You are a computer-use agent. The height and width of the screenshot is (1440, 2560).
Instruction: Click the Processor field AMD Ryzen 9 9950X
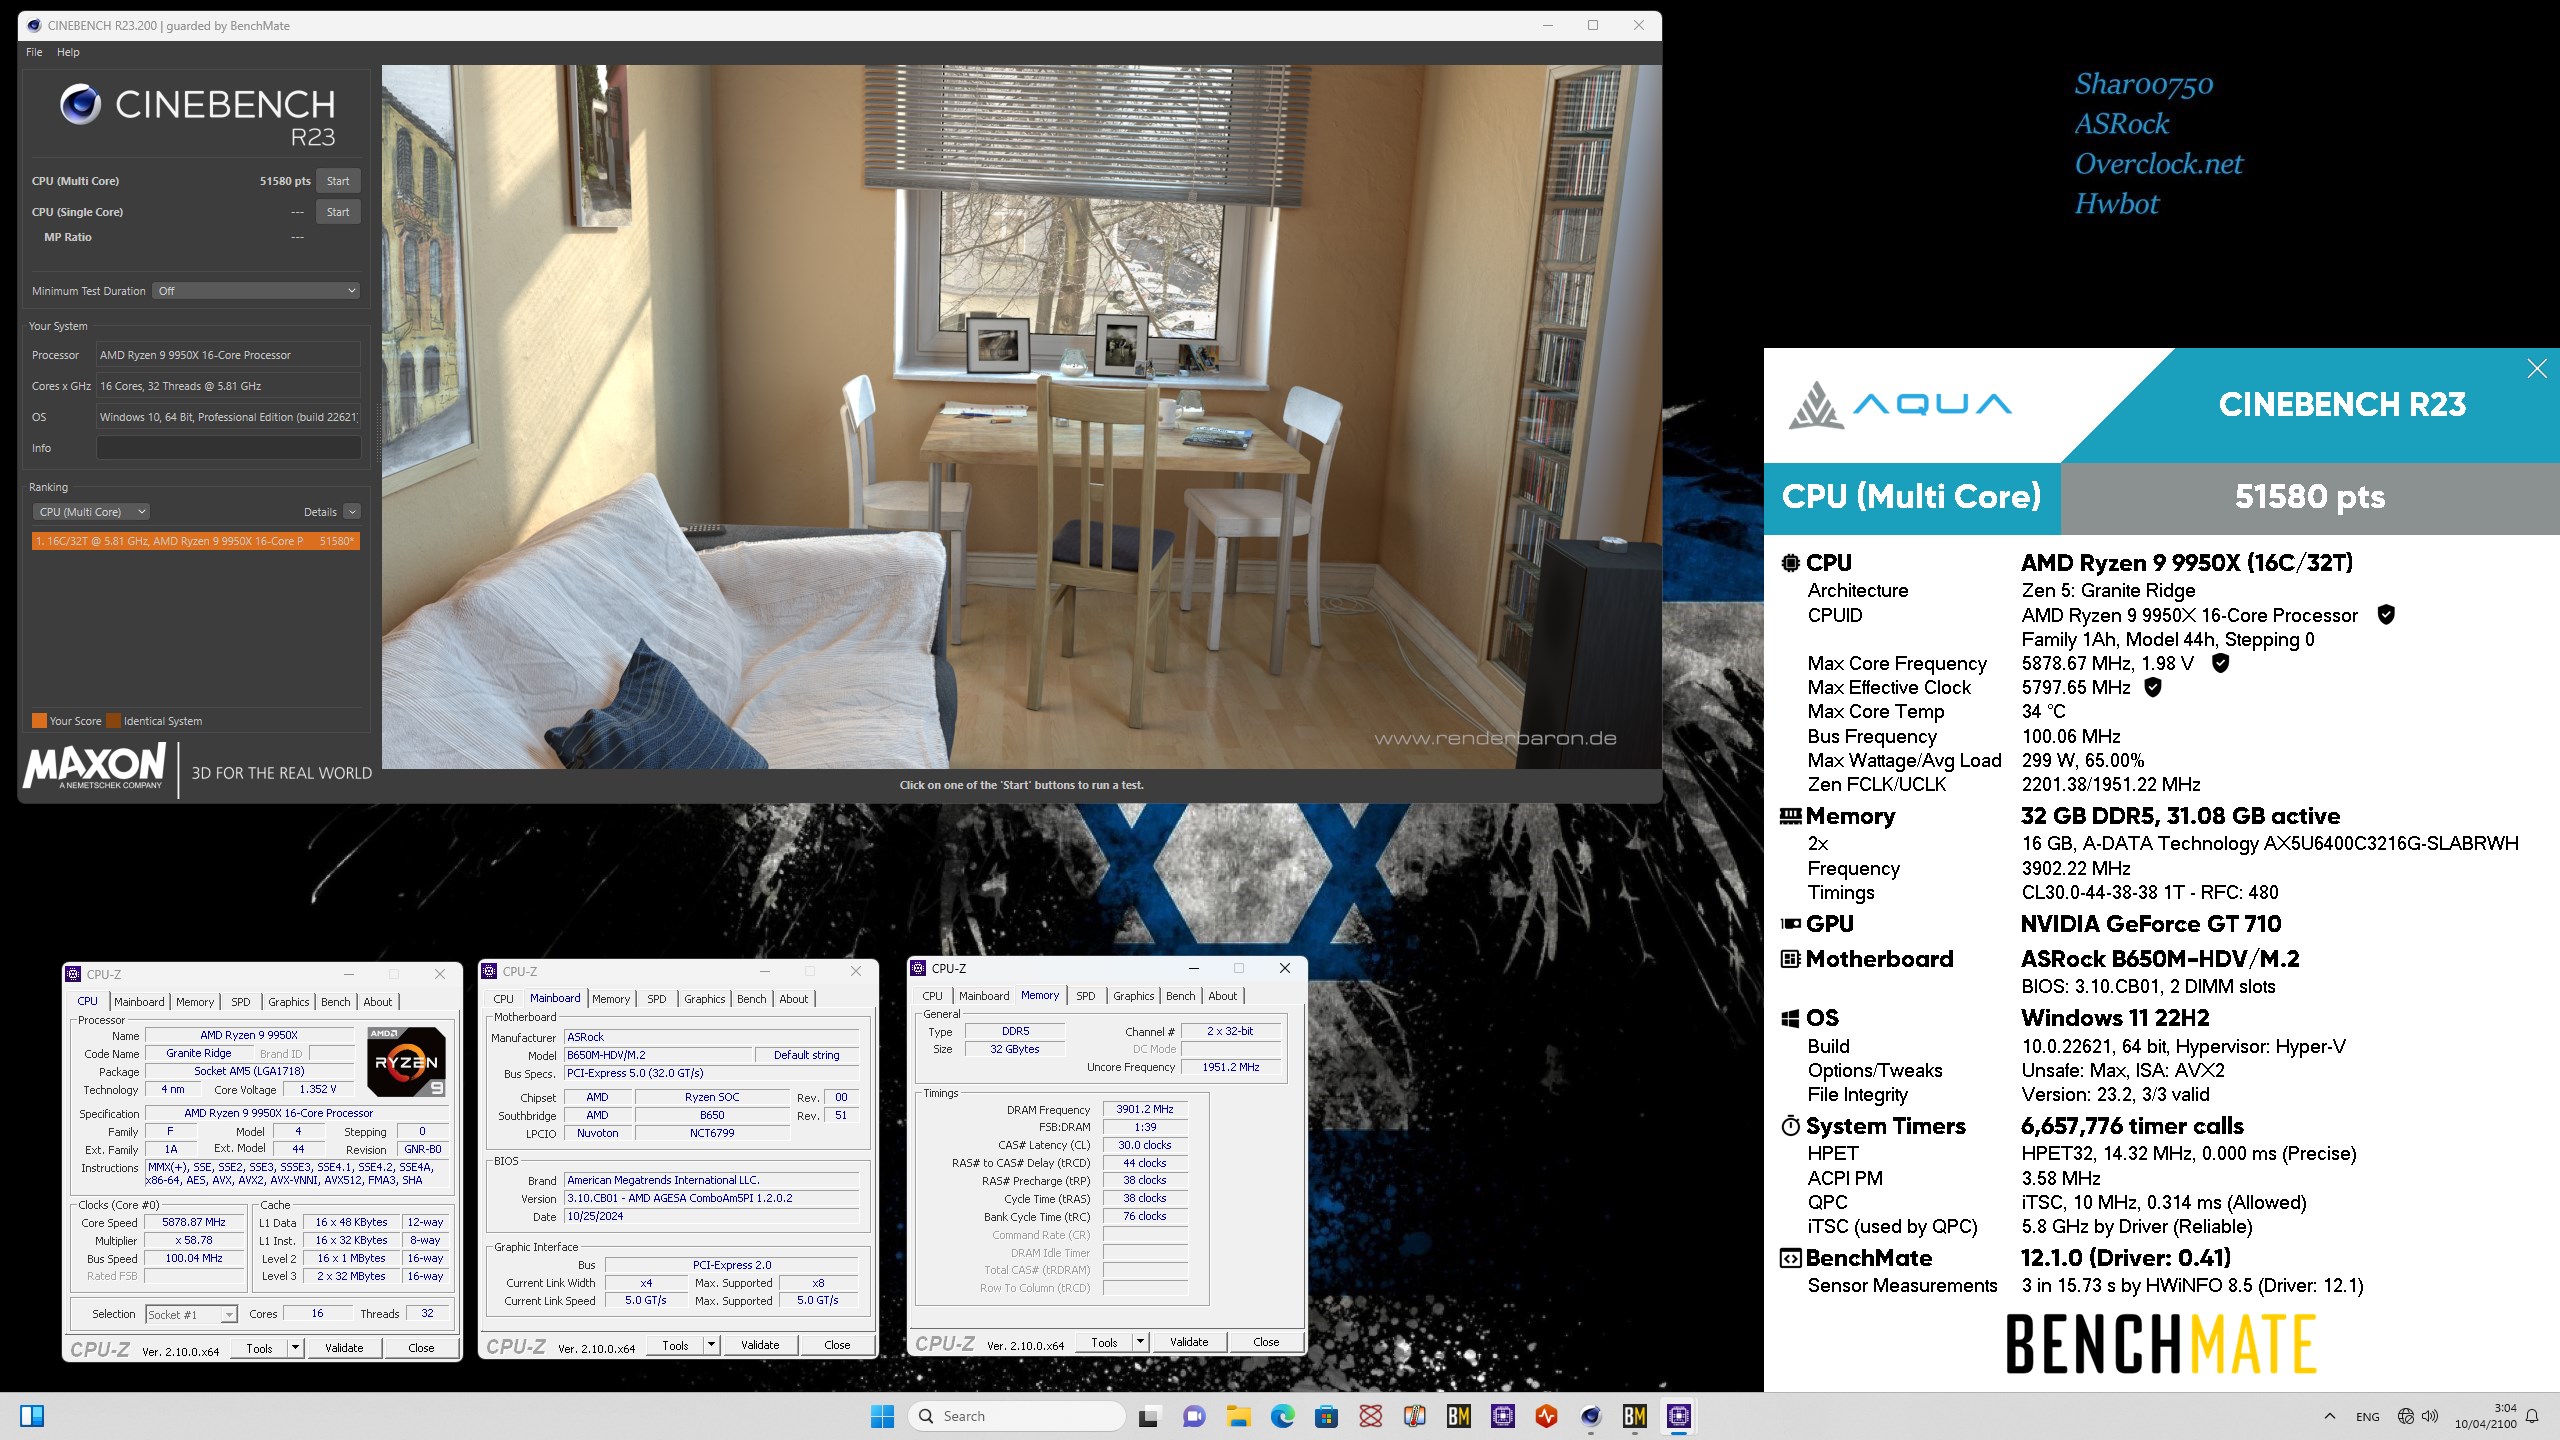click(x=229, y=355)
